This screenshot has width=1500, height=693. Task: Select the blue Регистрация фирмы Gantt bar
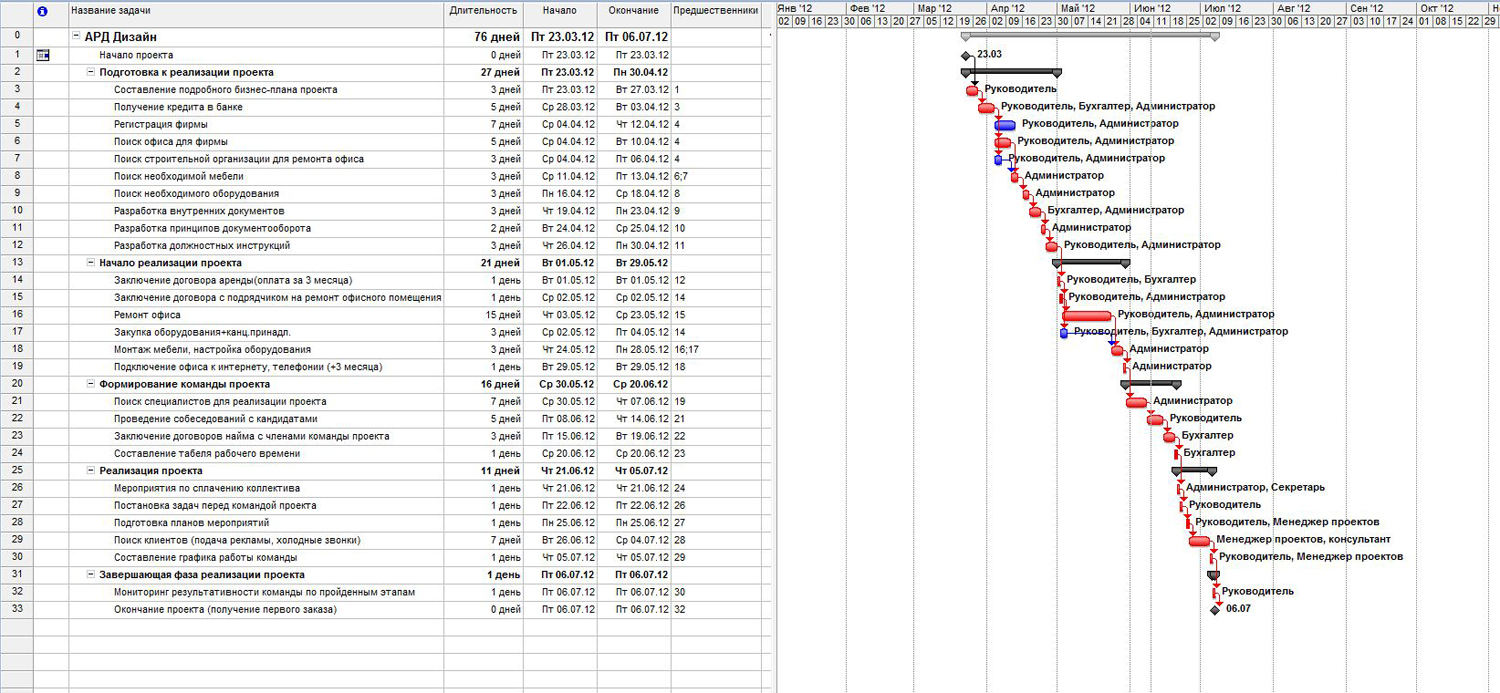pos(1005,125)
